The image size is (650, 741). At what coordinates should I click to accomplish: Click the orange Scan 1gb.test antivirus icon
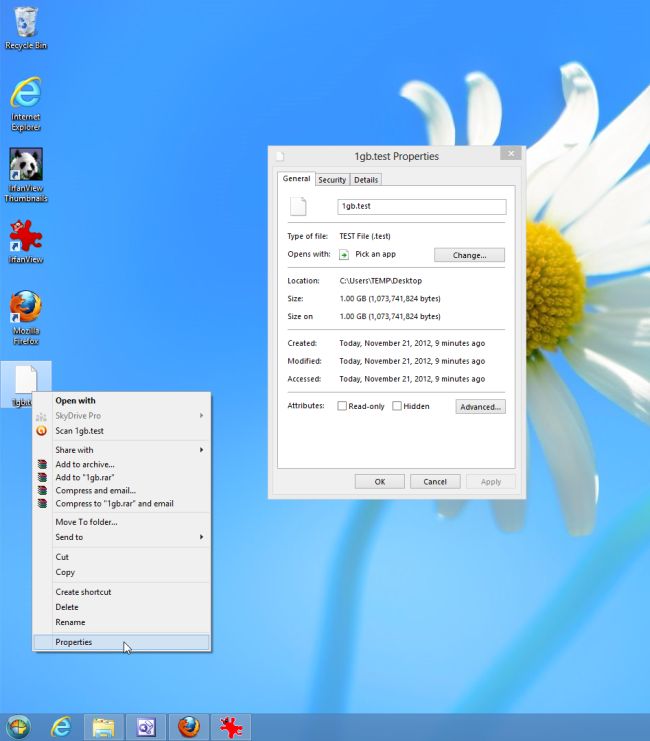click(x=42, y=431)
